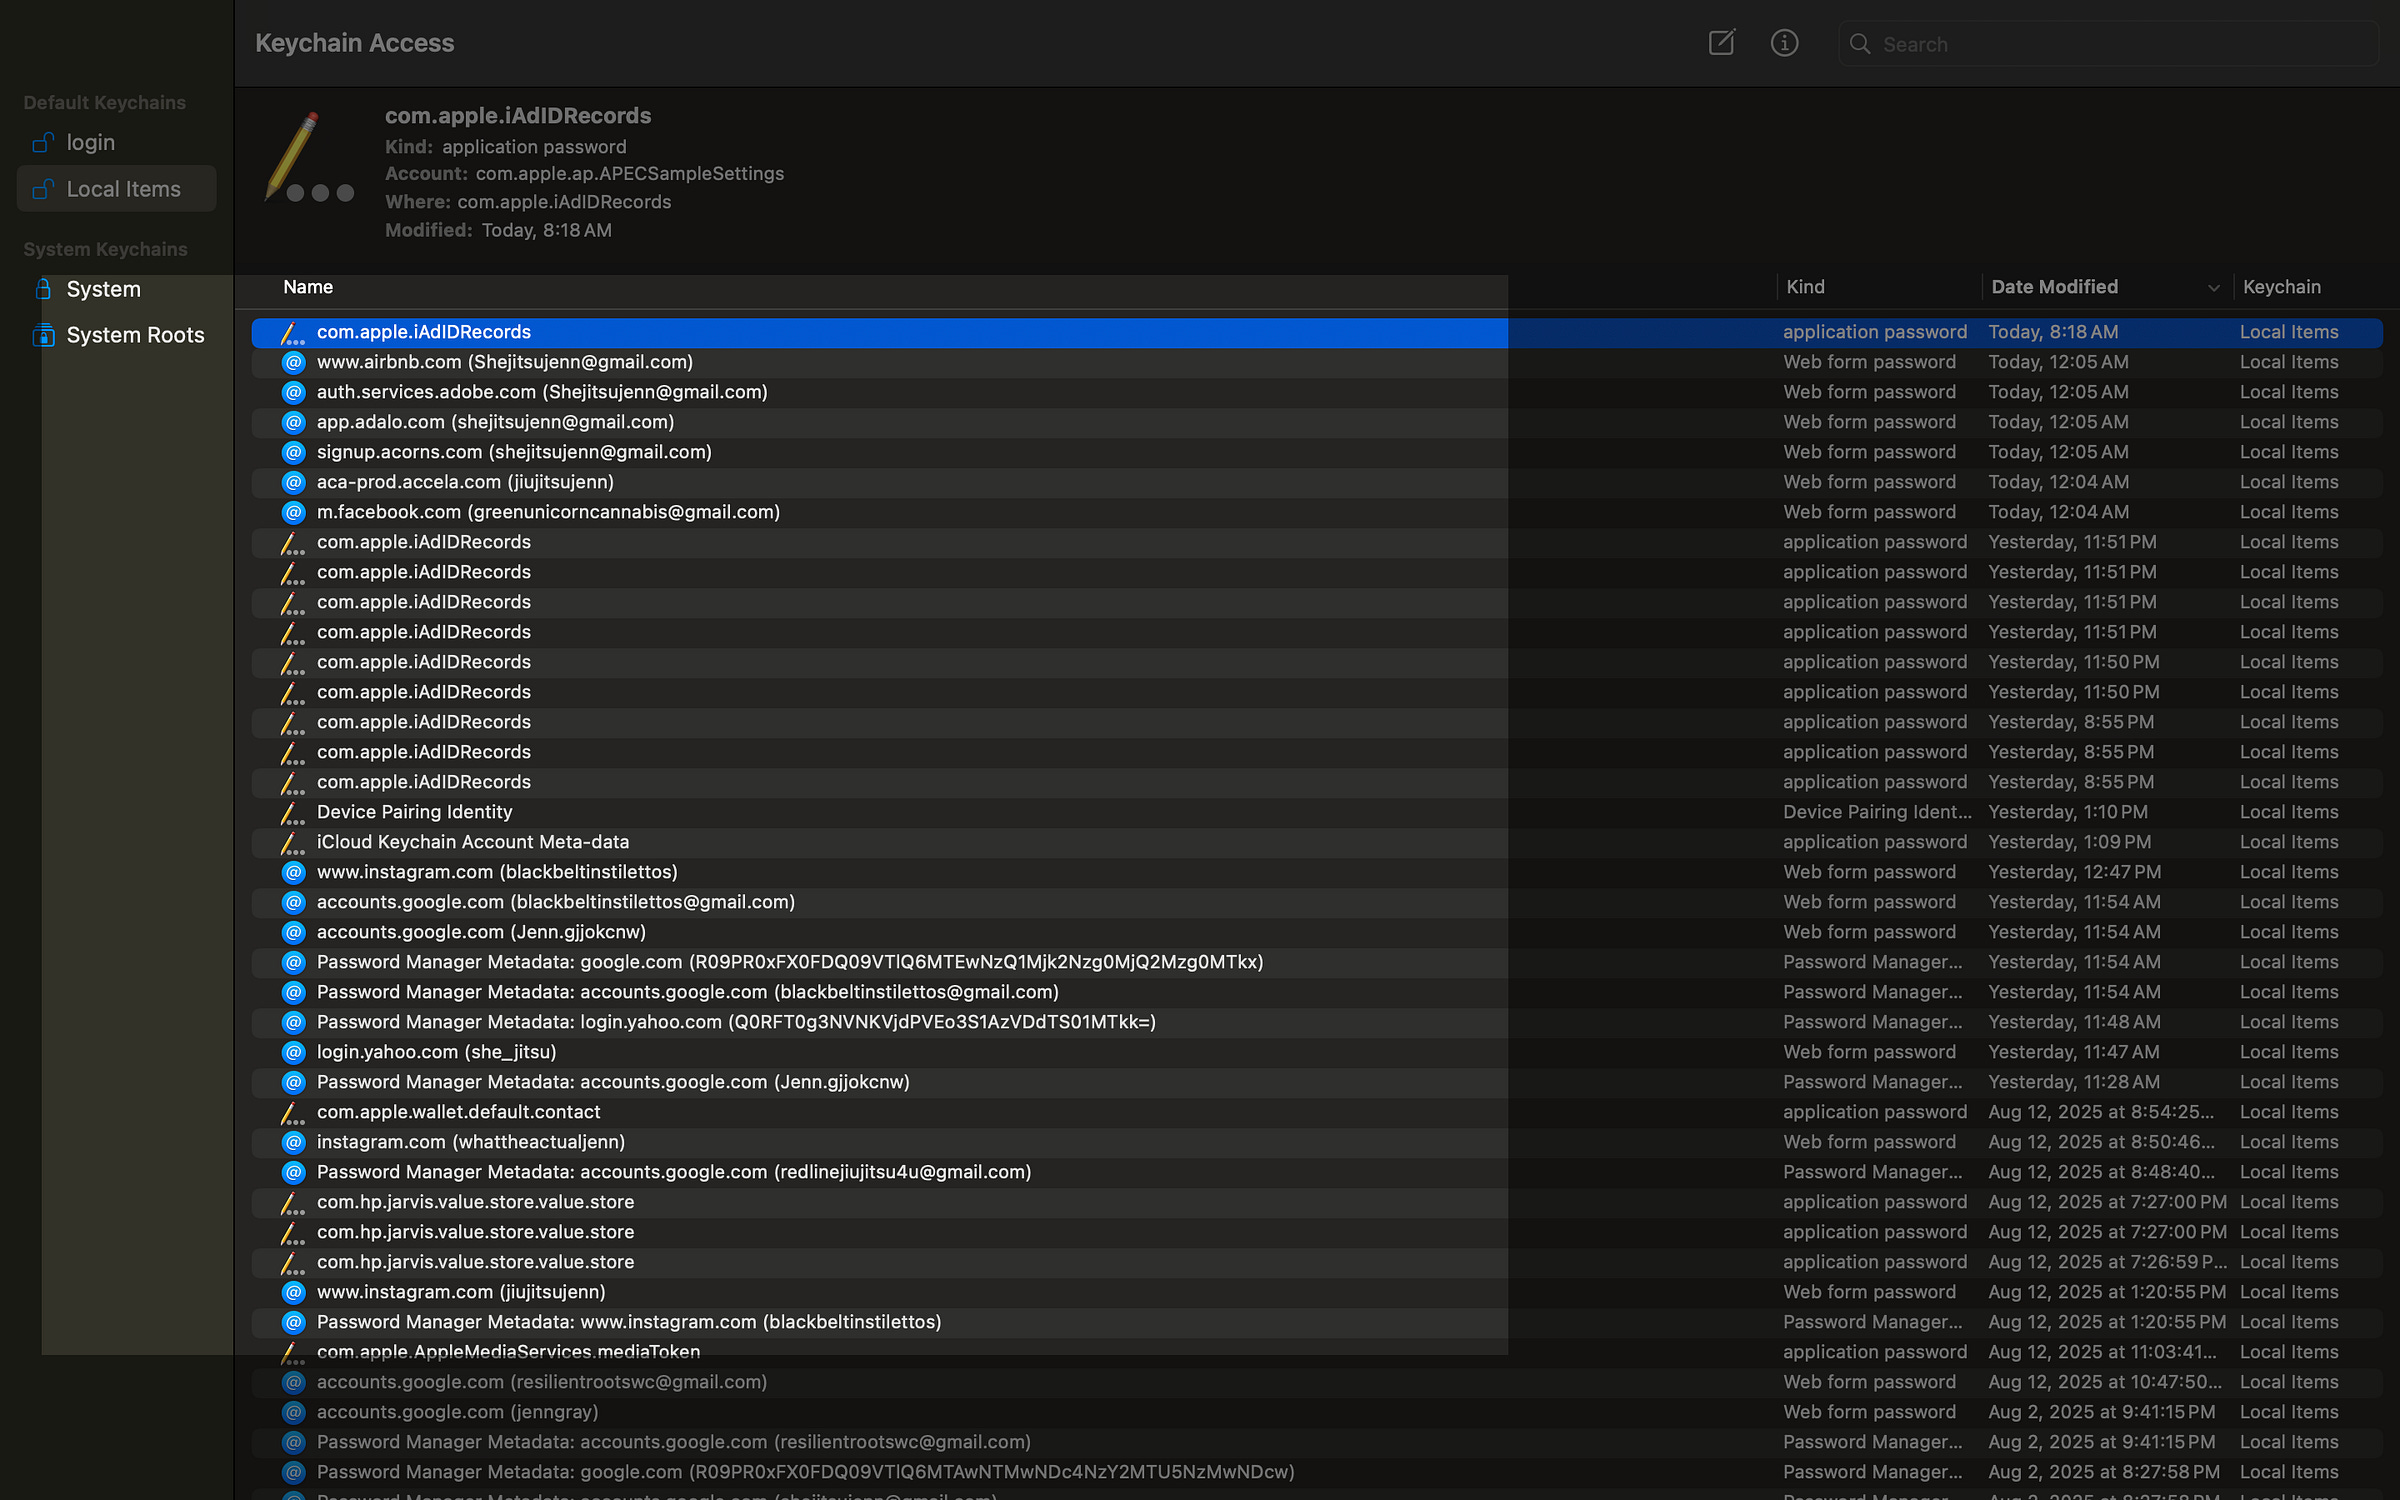
Task: Select com.apple.wallet.default.contact entry
Action: click(x=458, y=1112)
